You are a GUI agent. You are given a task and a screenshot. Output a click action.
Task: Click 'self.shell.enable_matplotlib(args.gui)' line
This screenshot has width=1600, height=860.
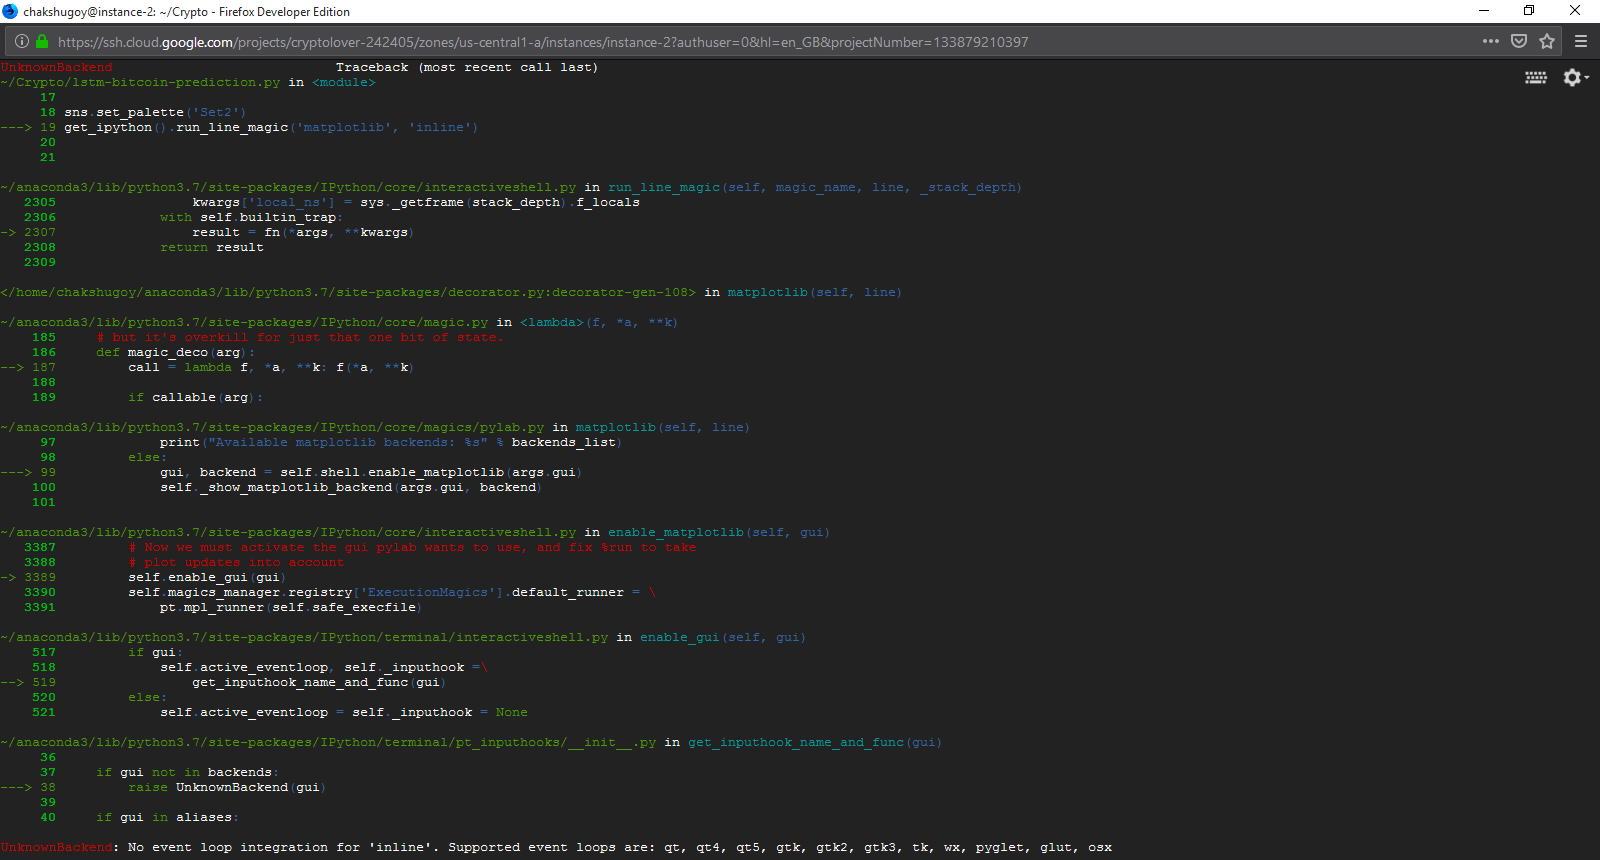click(x=371, y=472)
